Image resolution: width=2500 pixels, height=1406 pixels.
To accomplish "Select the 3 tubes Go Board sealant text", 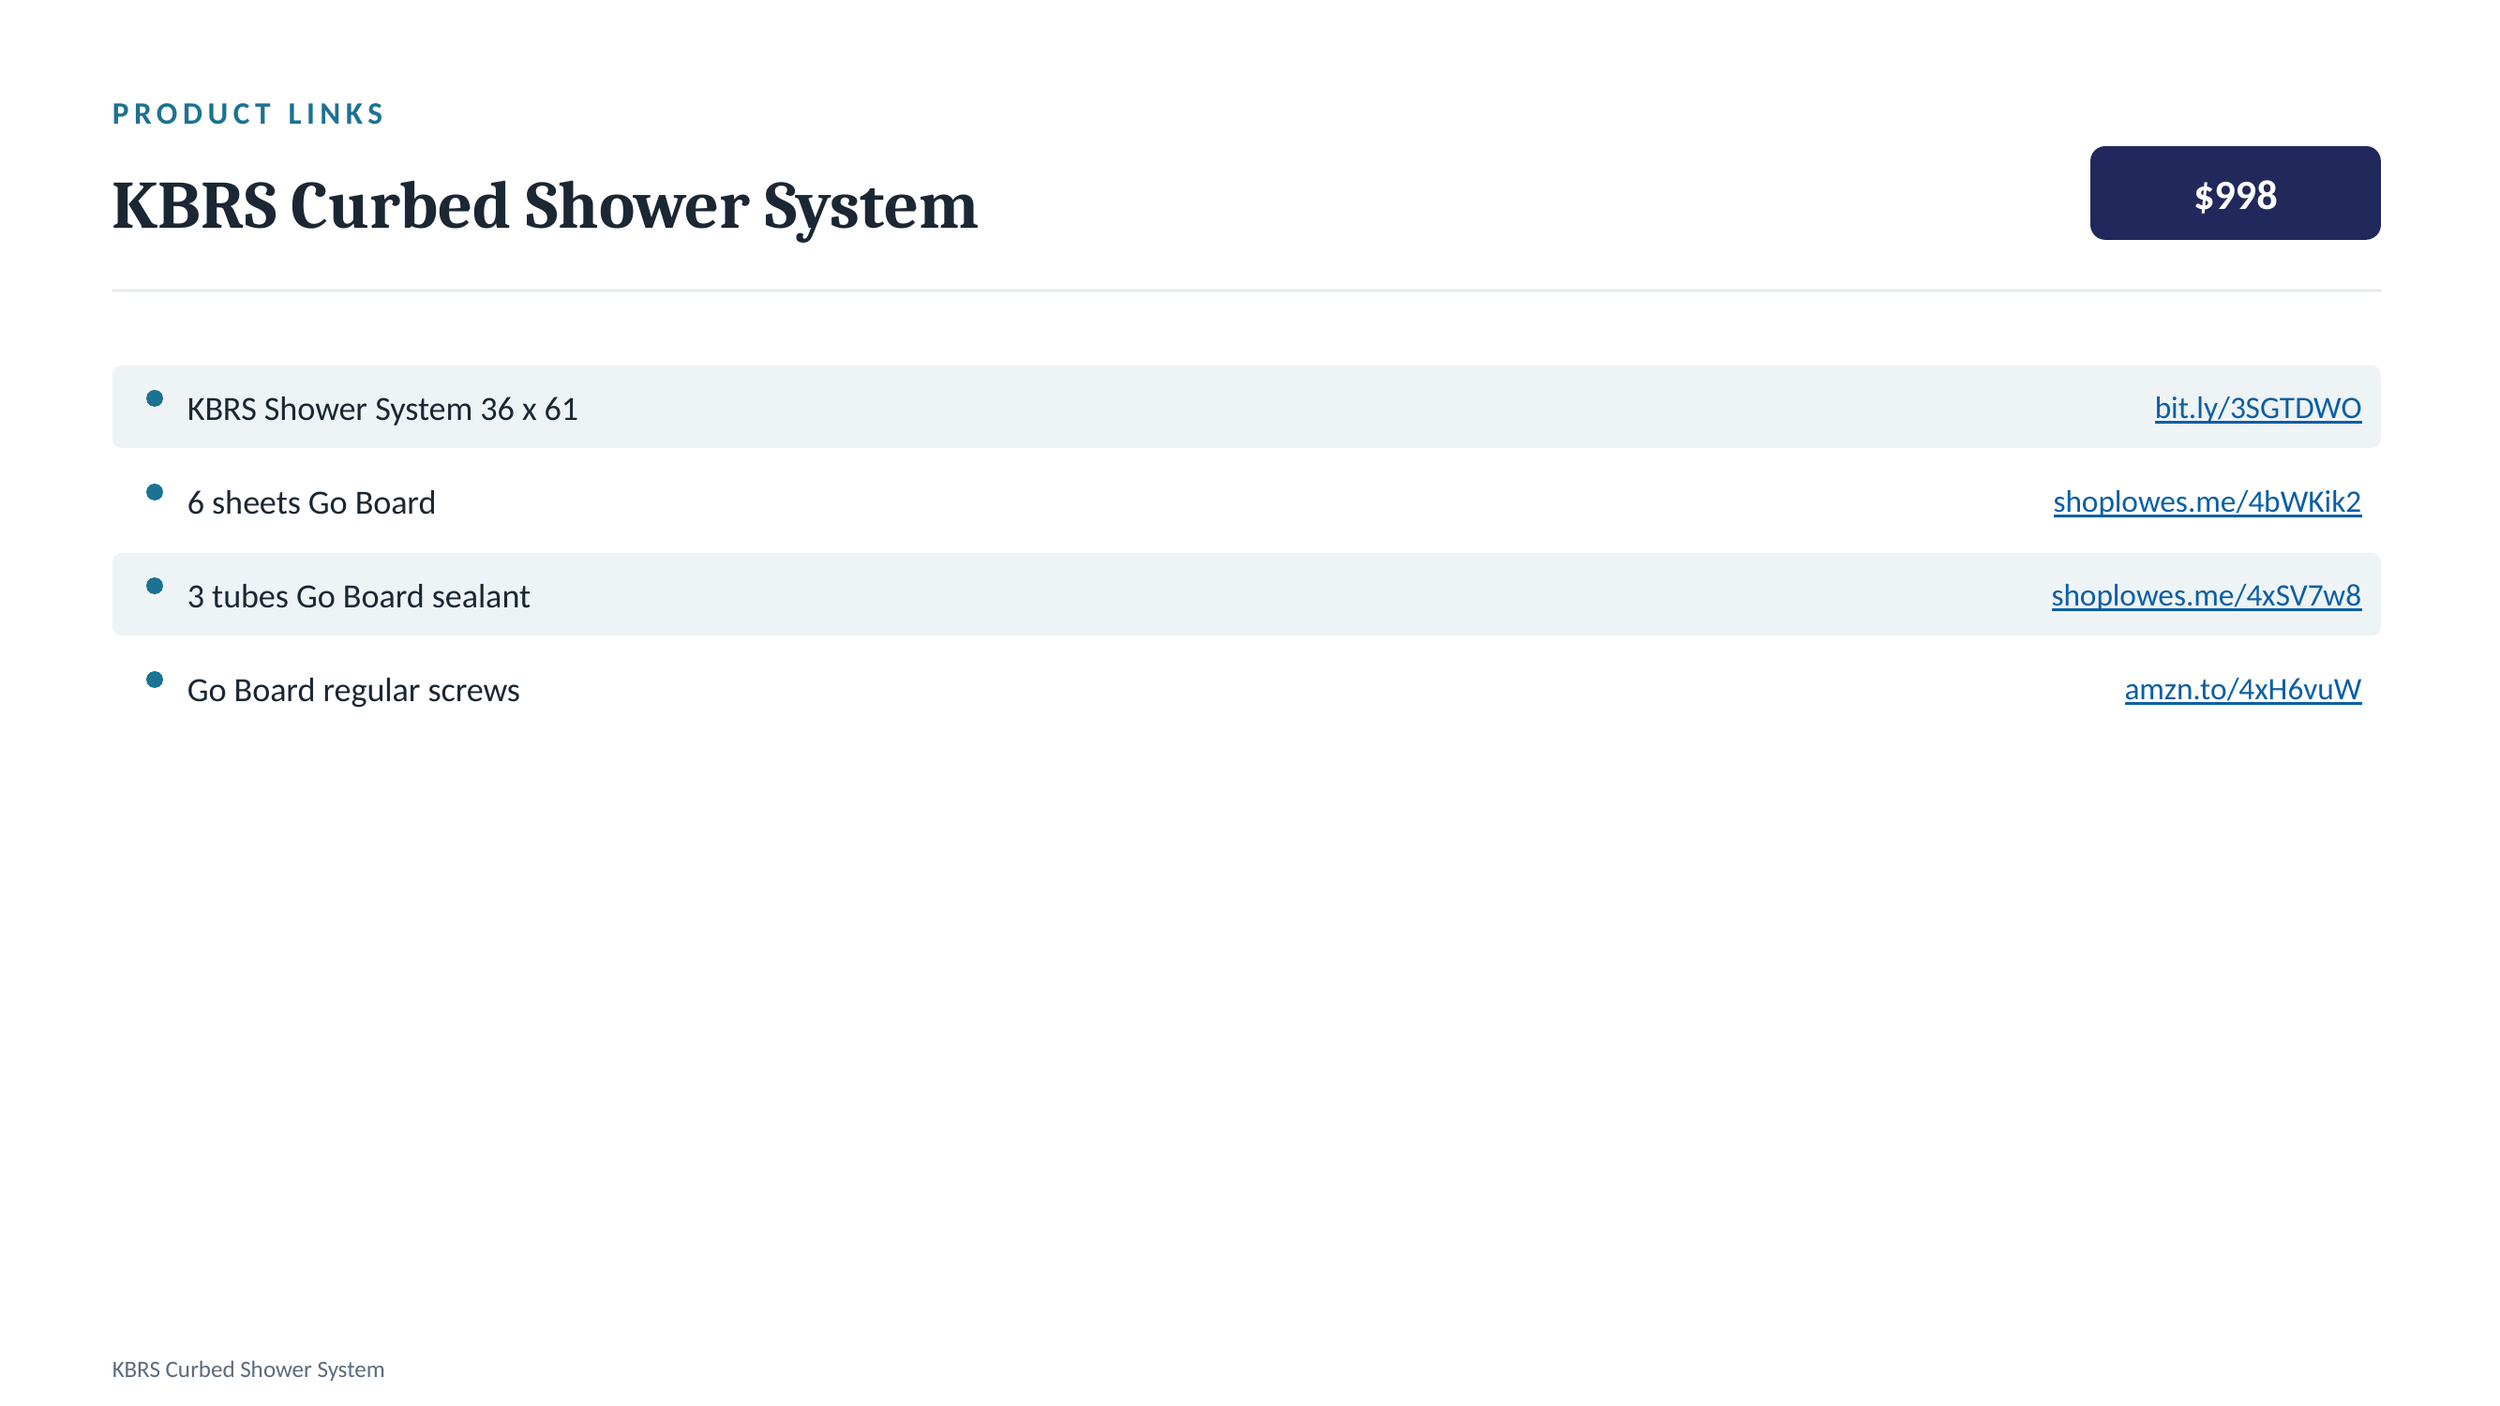I will pyautogui.click(x=358, y=597).
